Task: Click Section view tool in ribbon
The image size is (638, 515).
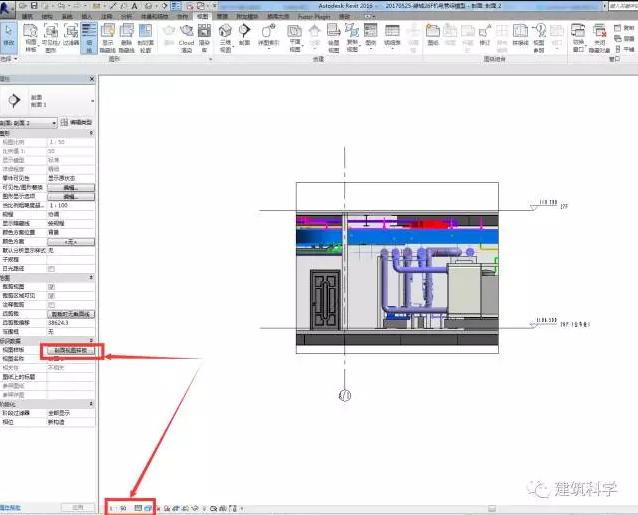Action: pyautogui.click(x=244, y=35)
